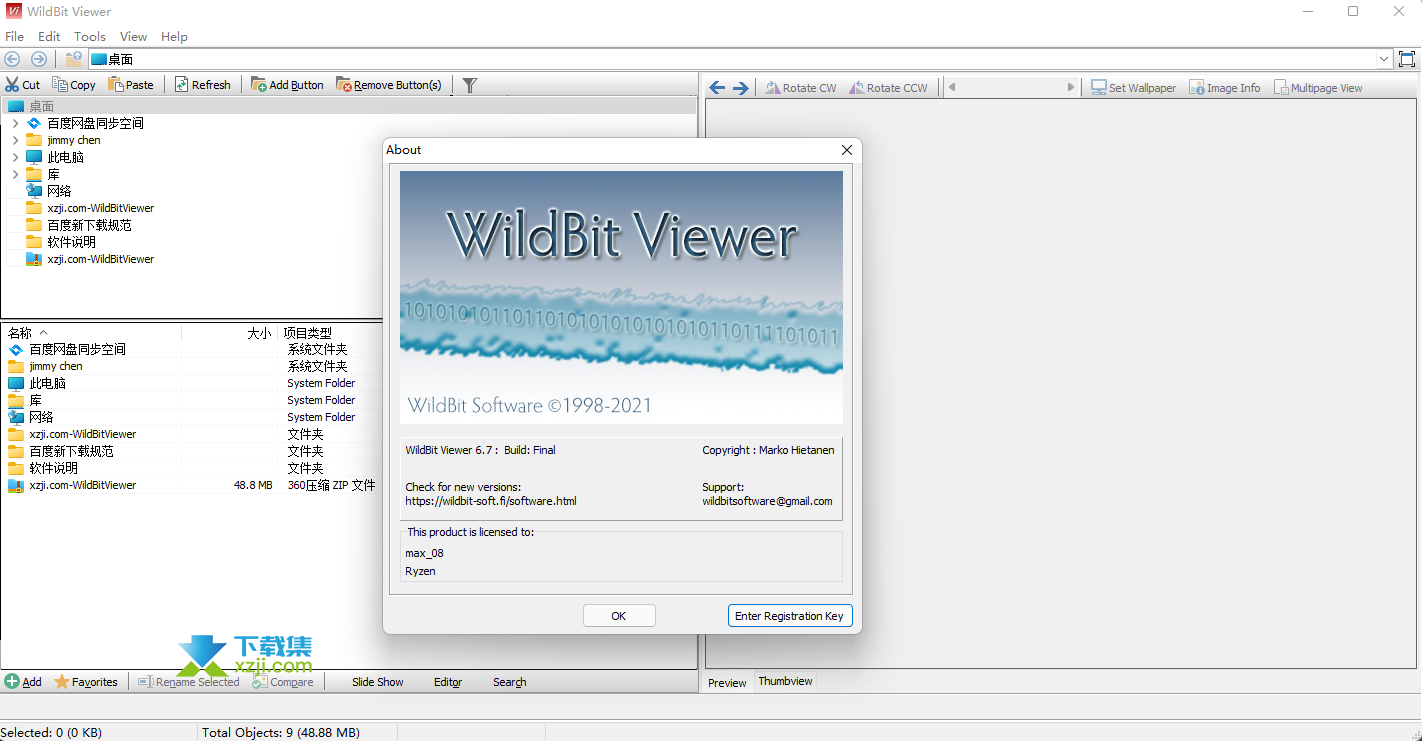Click the 名称 column header sort arrow

pos(43,332)
